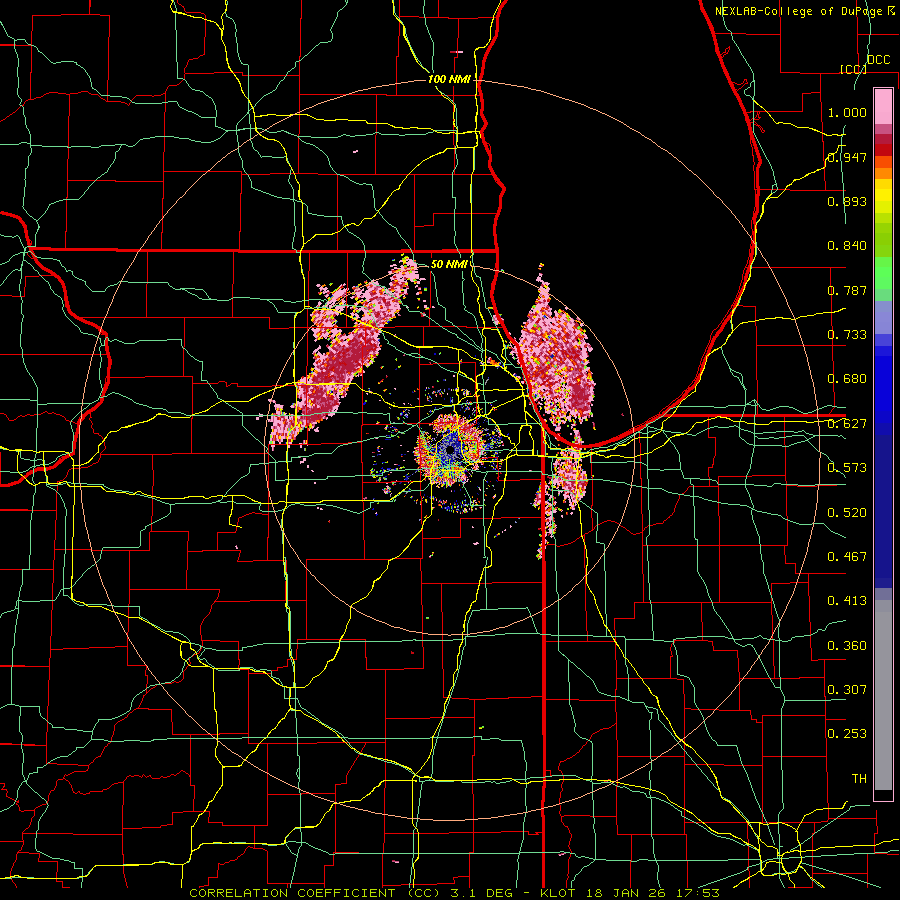Click the TH threshold label

coord(859,779)
